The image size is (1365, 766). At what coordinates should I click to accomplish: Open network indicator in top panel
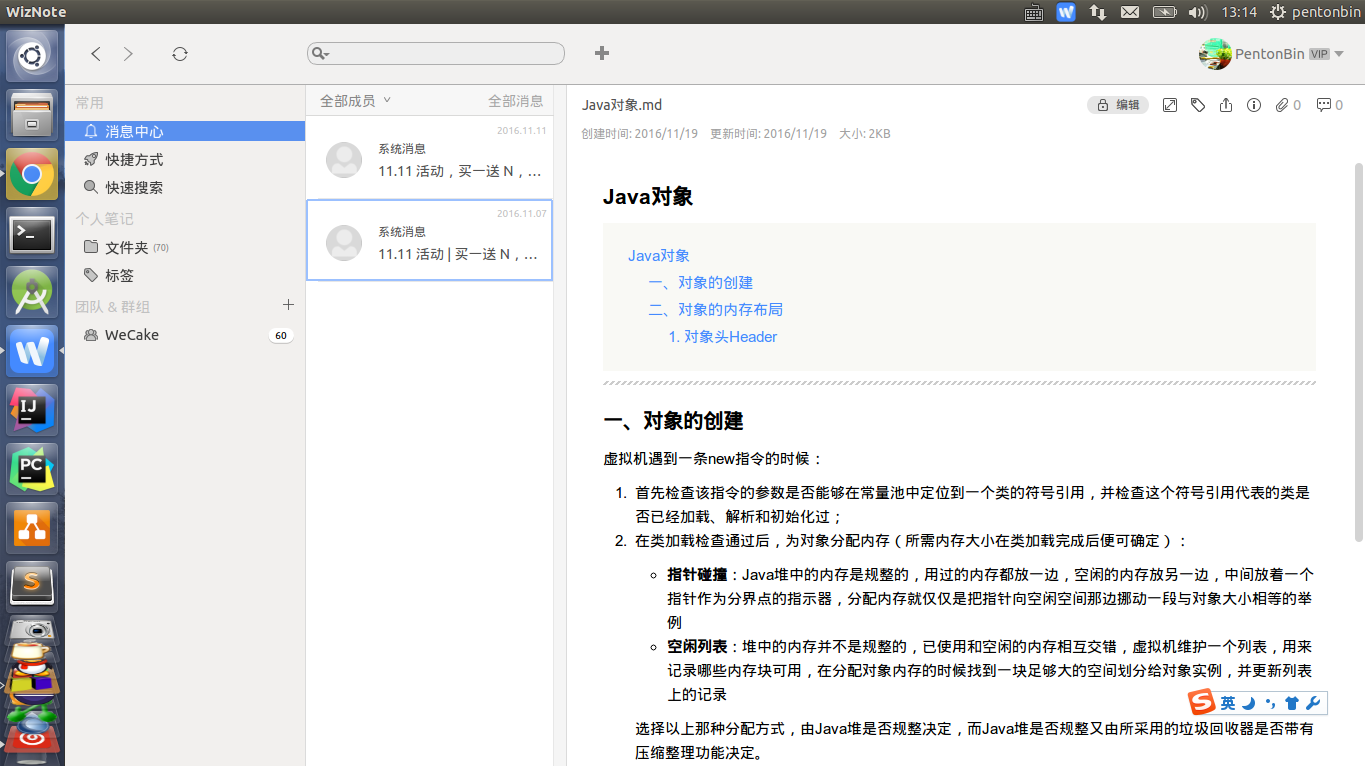point(1098,12)
